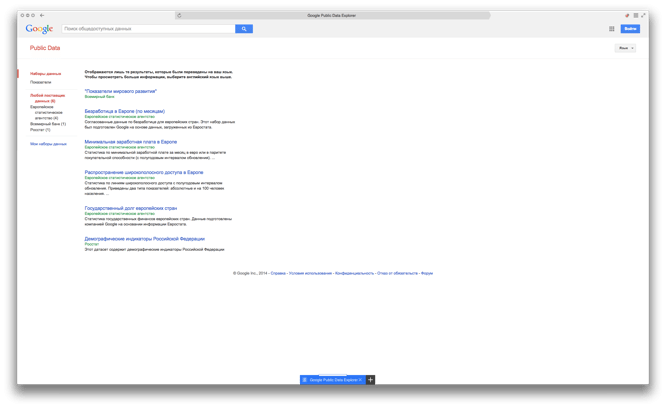Viewport: 666px width, 408px height.
Task: Click the address bar showing Google Public Data Explorer
Action: (332, 15)
